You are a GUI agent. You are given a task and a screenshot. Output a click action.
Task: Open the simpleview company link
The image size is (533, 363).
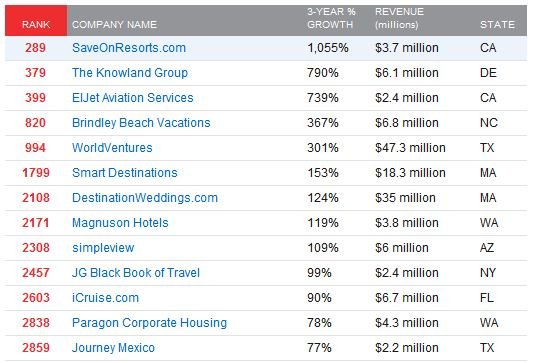pyautogui.click(x=103, y=248)
